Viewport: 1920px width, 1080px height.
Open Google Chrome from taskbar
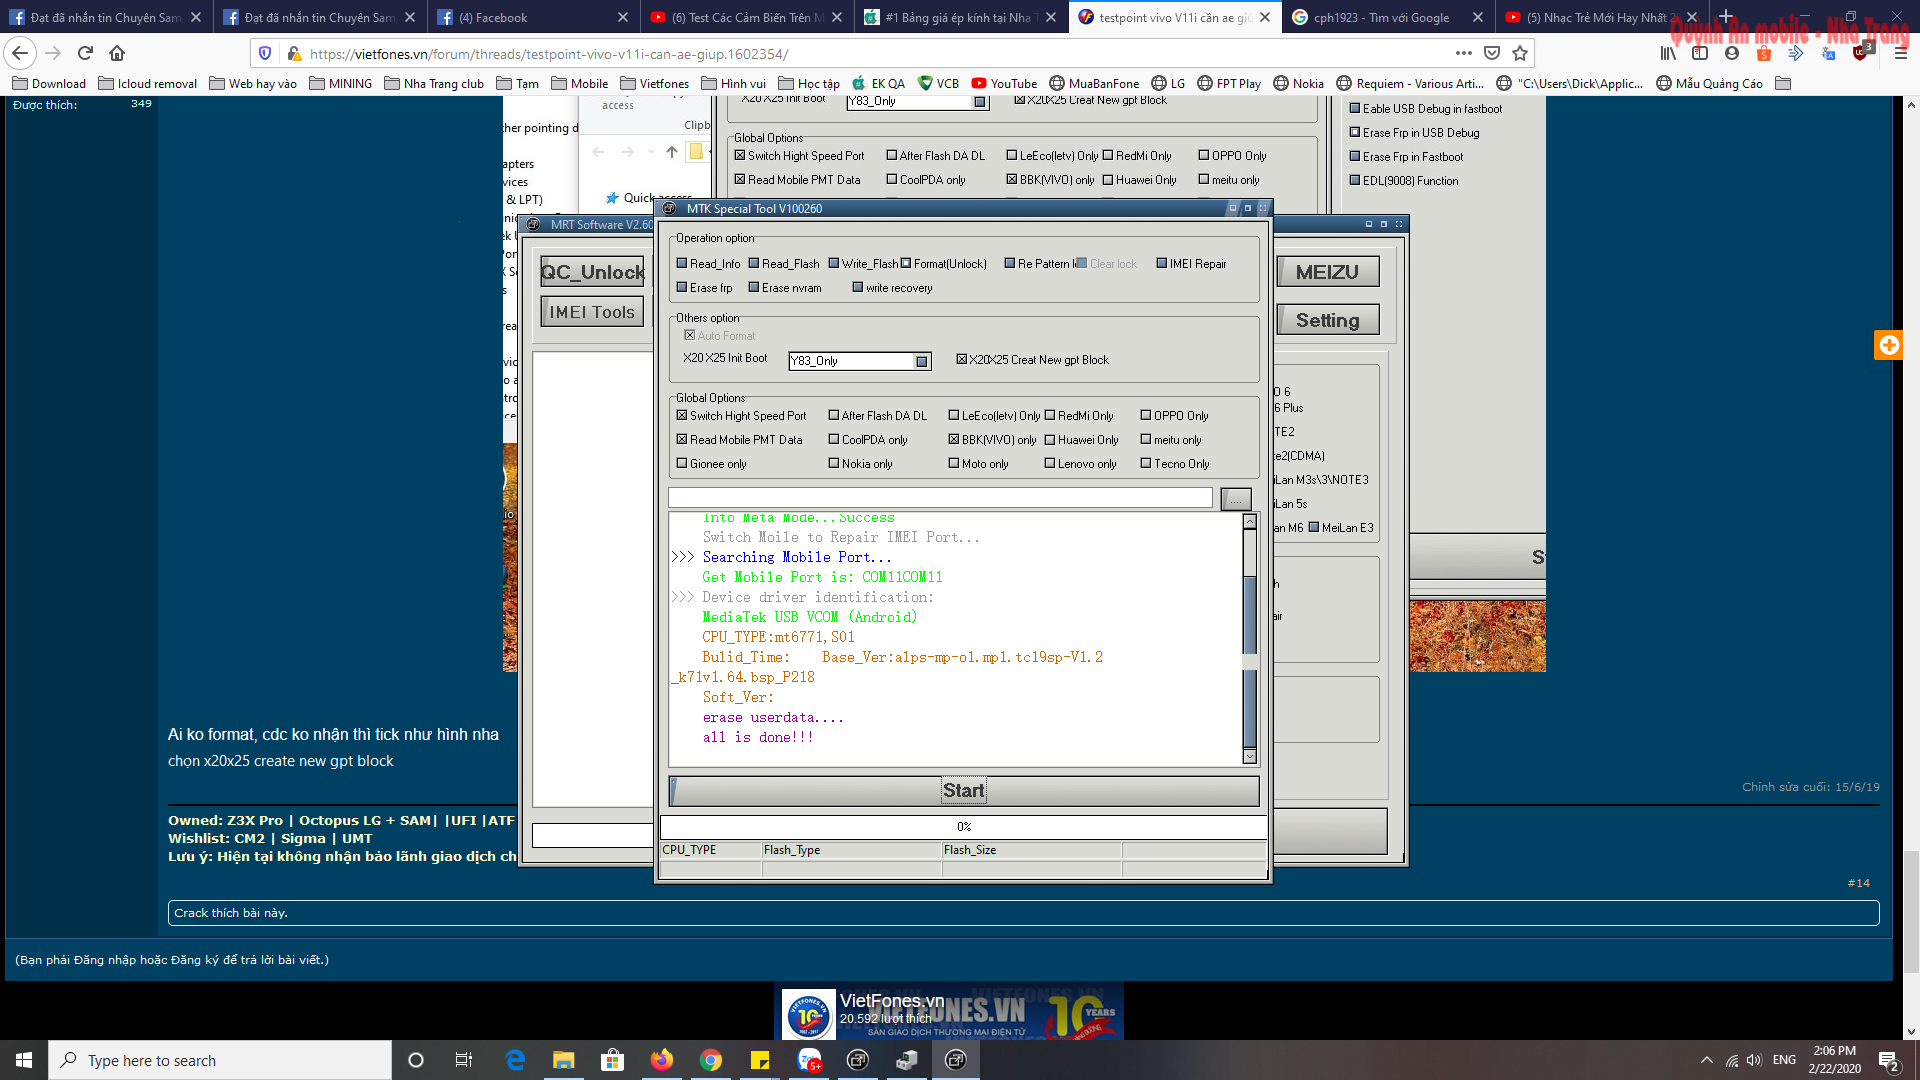(x=710, y=1060)
